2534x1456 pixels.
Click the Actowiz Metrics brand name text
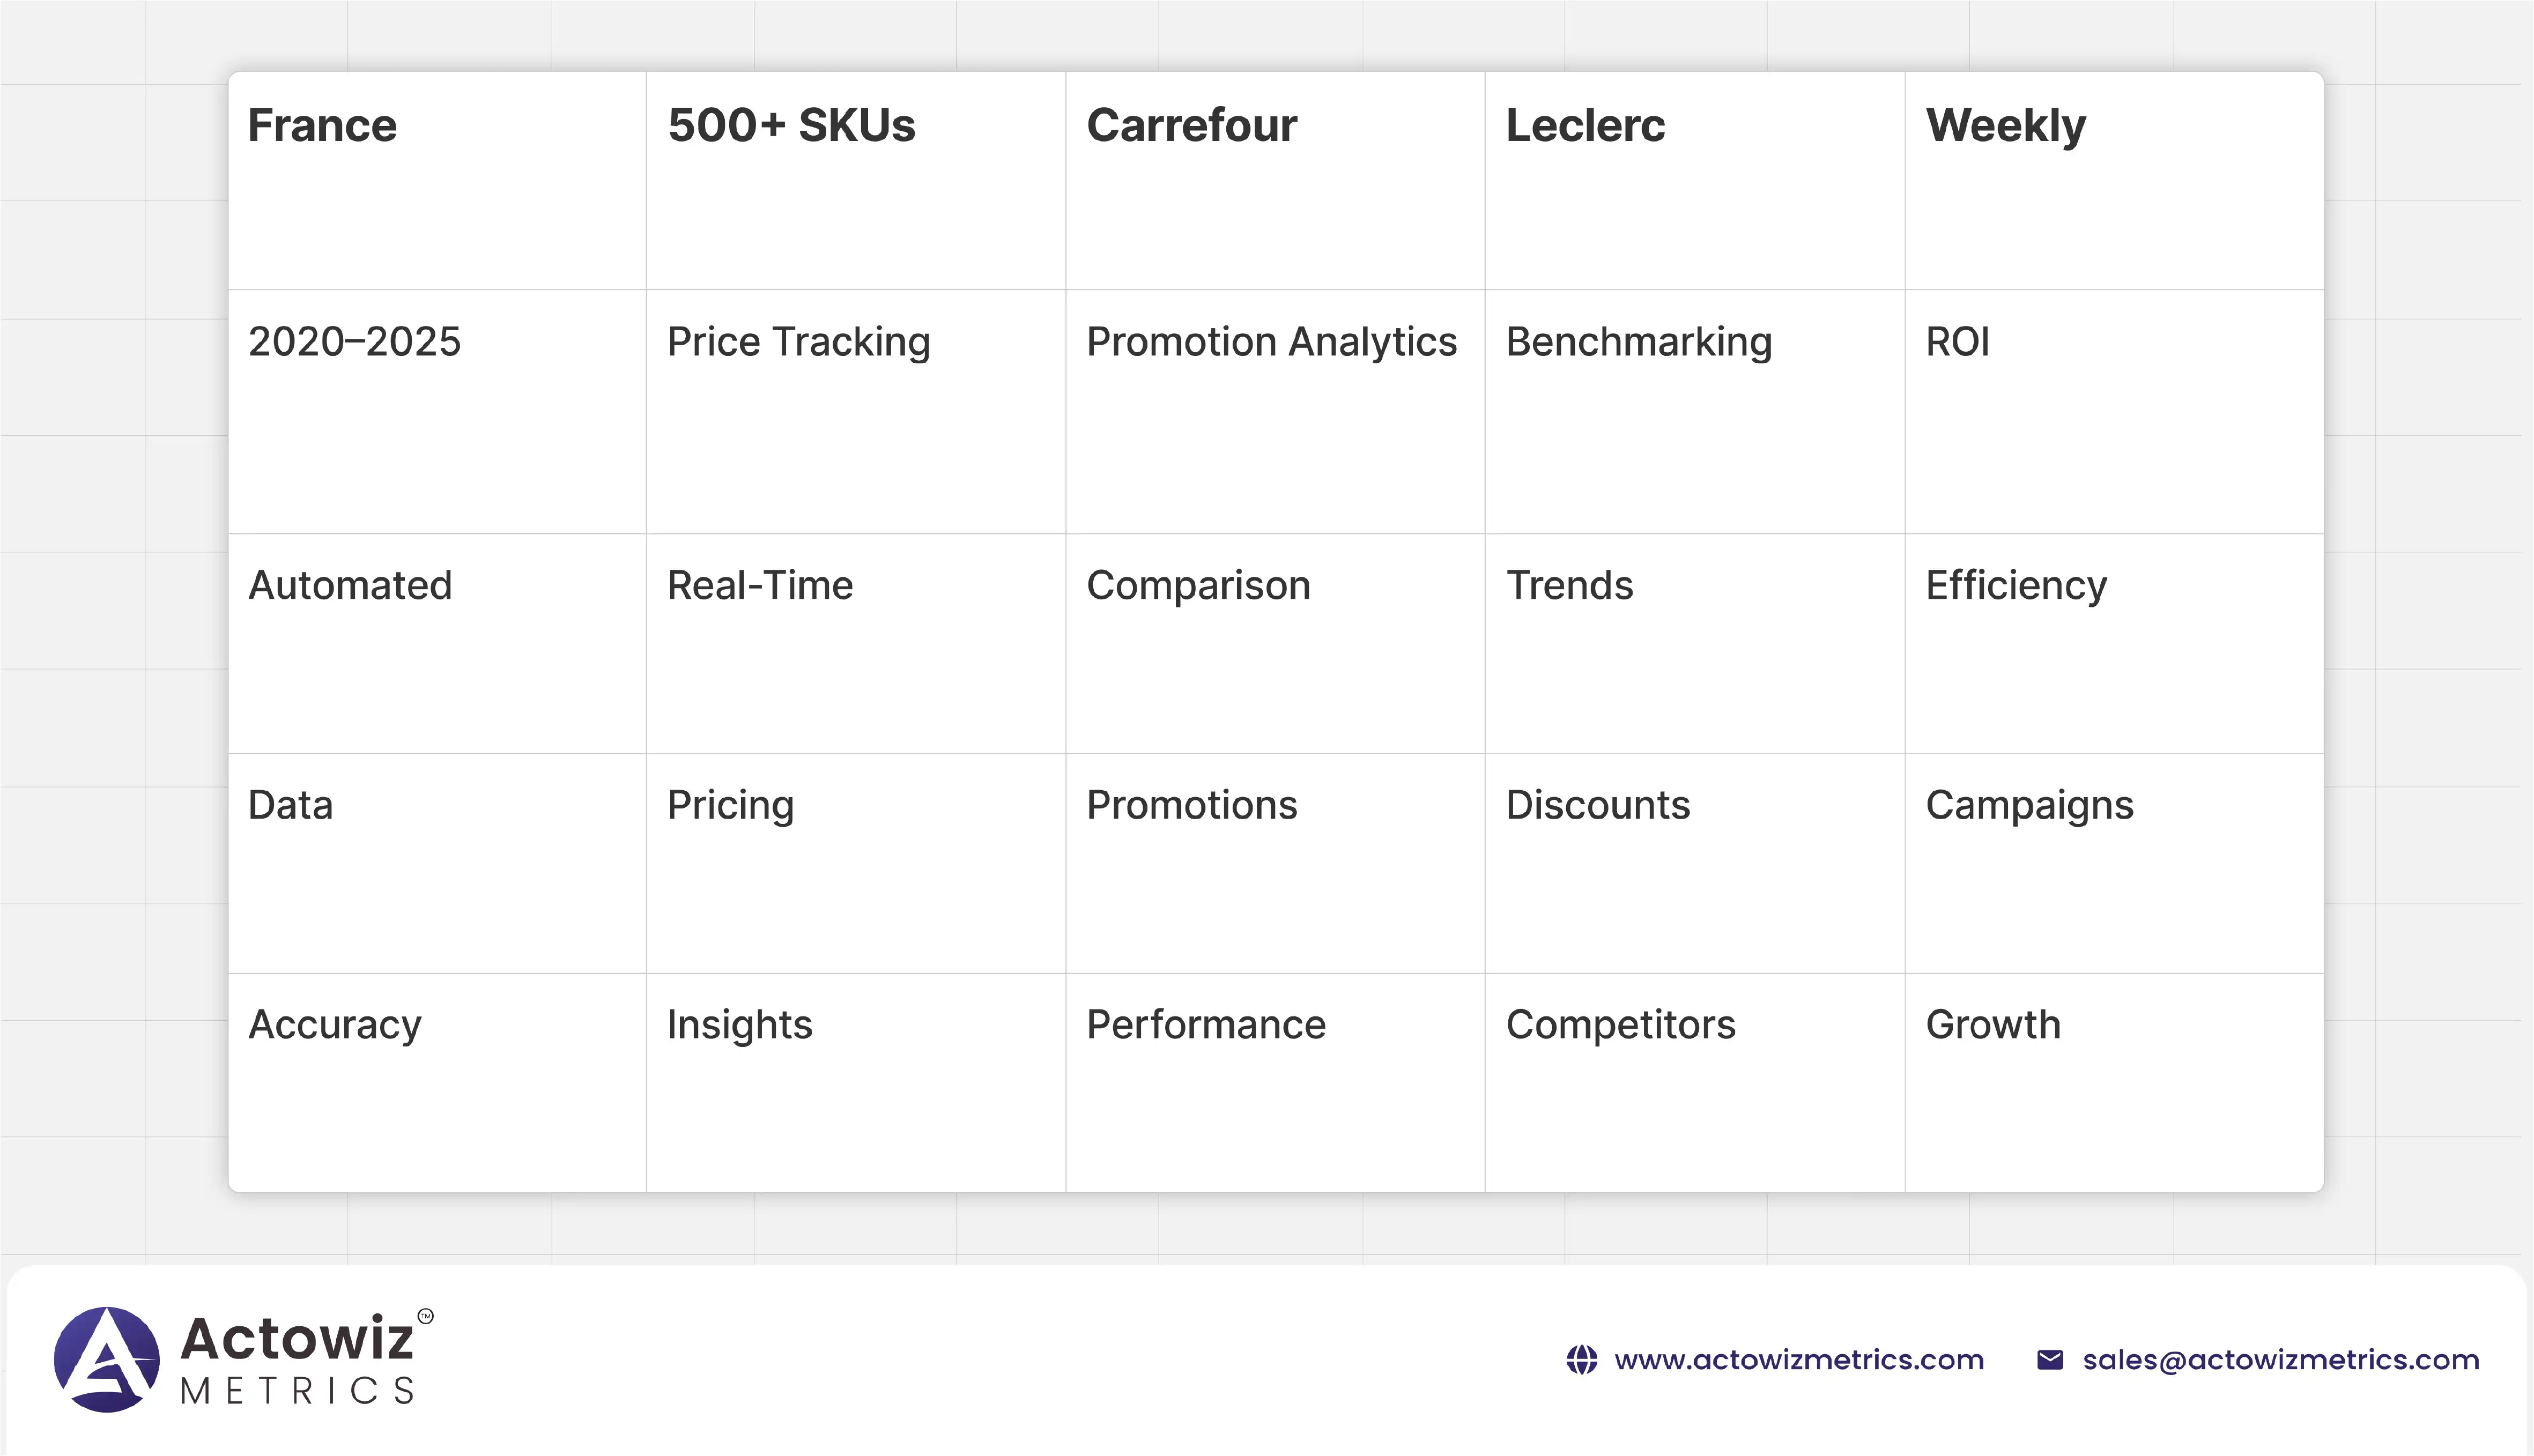[x=298, y=1359]
